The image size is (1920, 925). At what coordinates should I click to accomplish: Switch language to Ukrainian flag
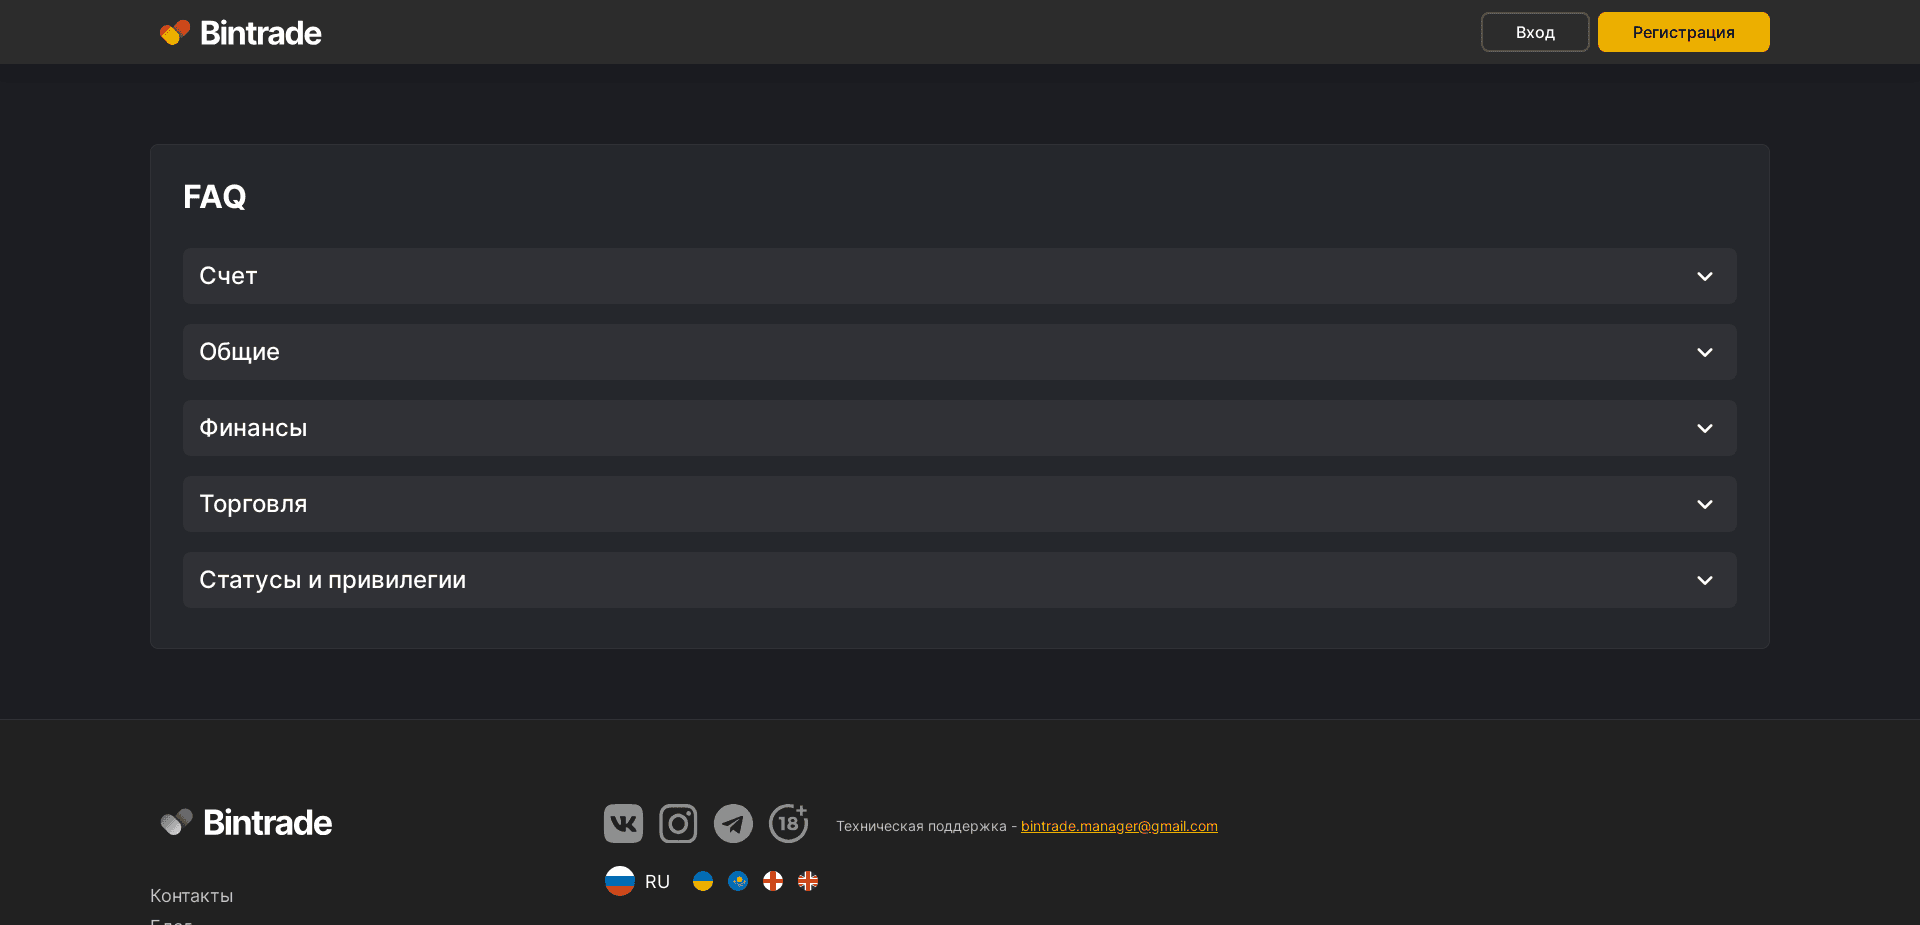(x=703, y=881)
